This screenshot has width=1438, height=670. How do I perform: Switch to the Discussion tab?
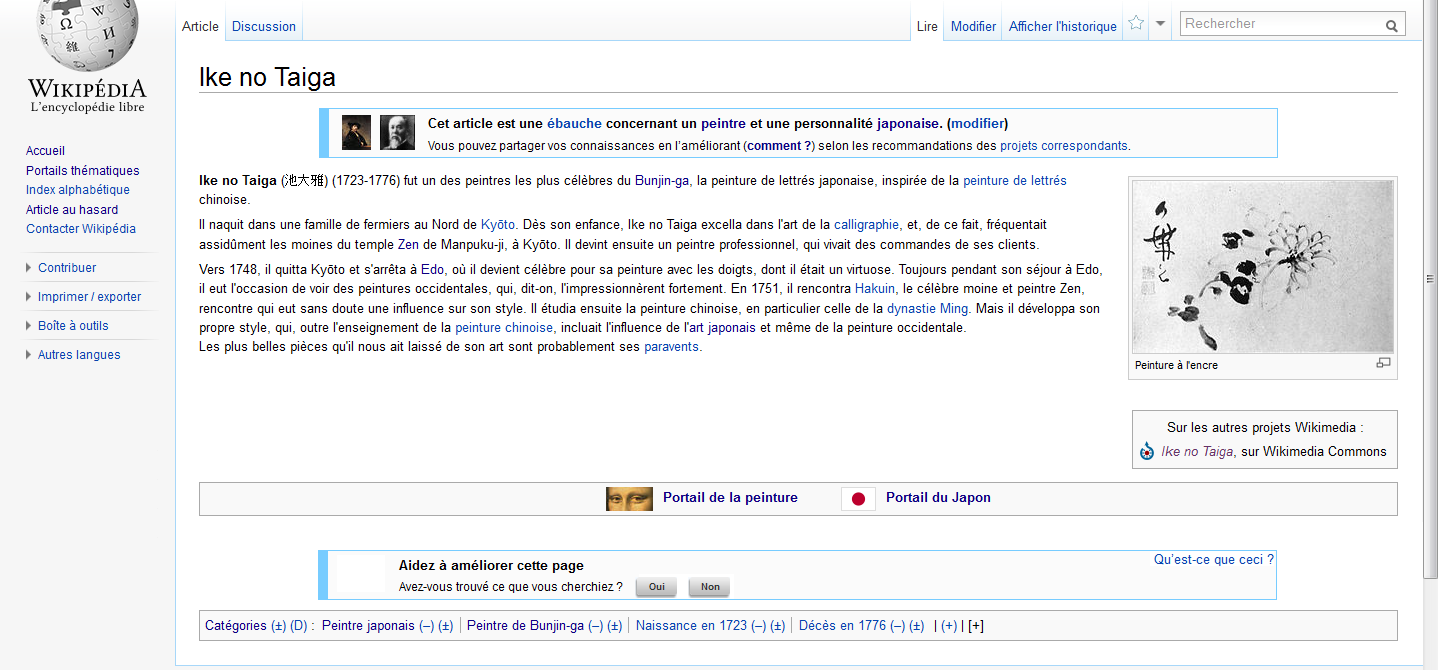(x=264, y=27)
